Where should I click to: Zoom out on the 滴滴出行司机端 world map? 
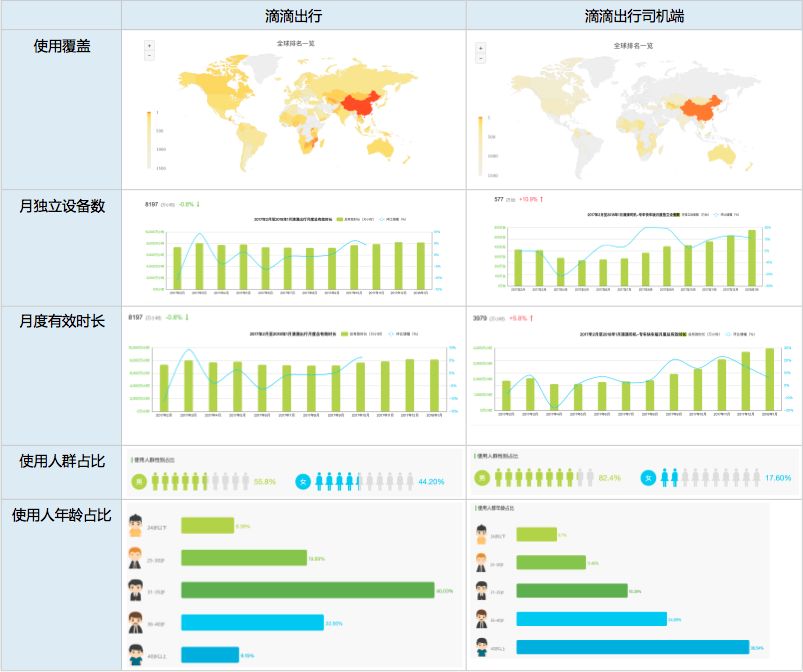[481, 58]
